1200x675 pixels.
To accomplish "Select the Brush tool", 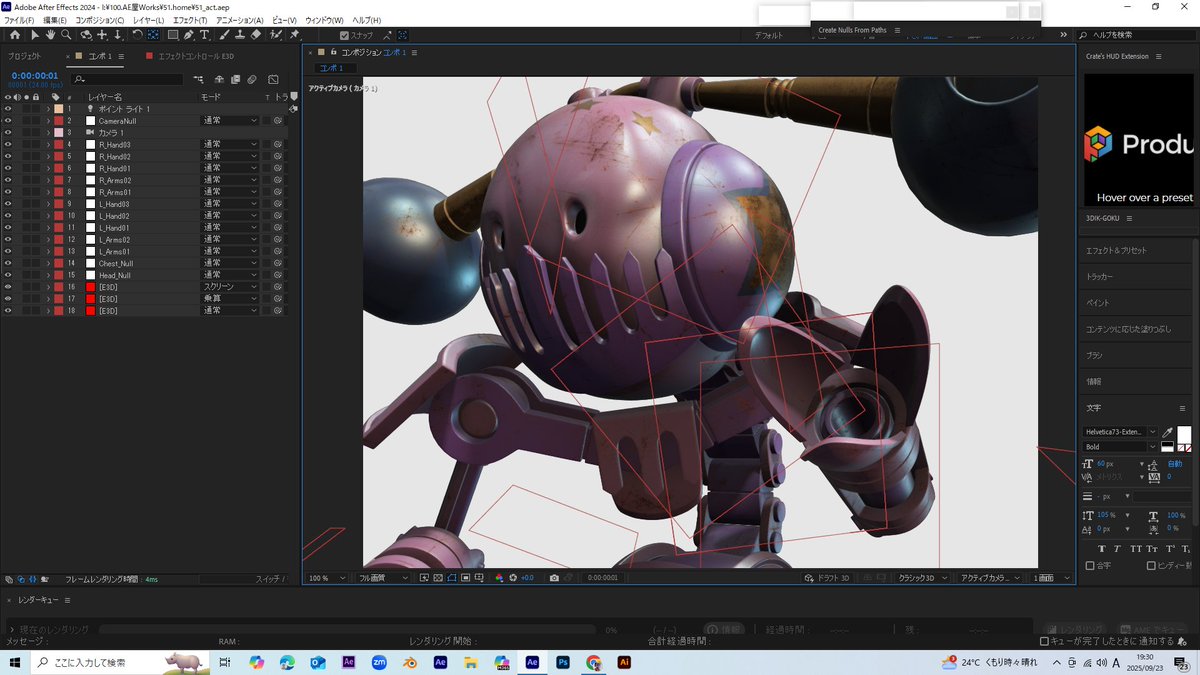I will pyautogui.click(x=226, y=34).
